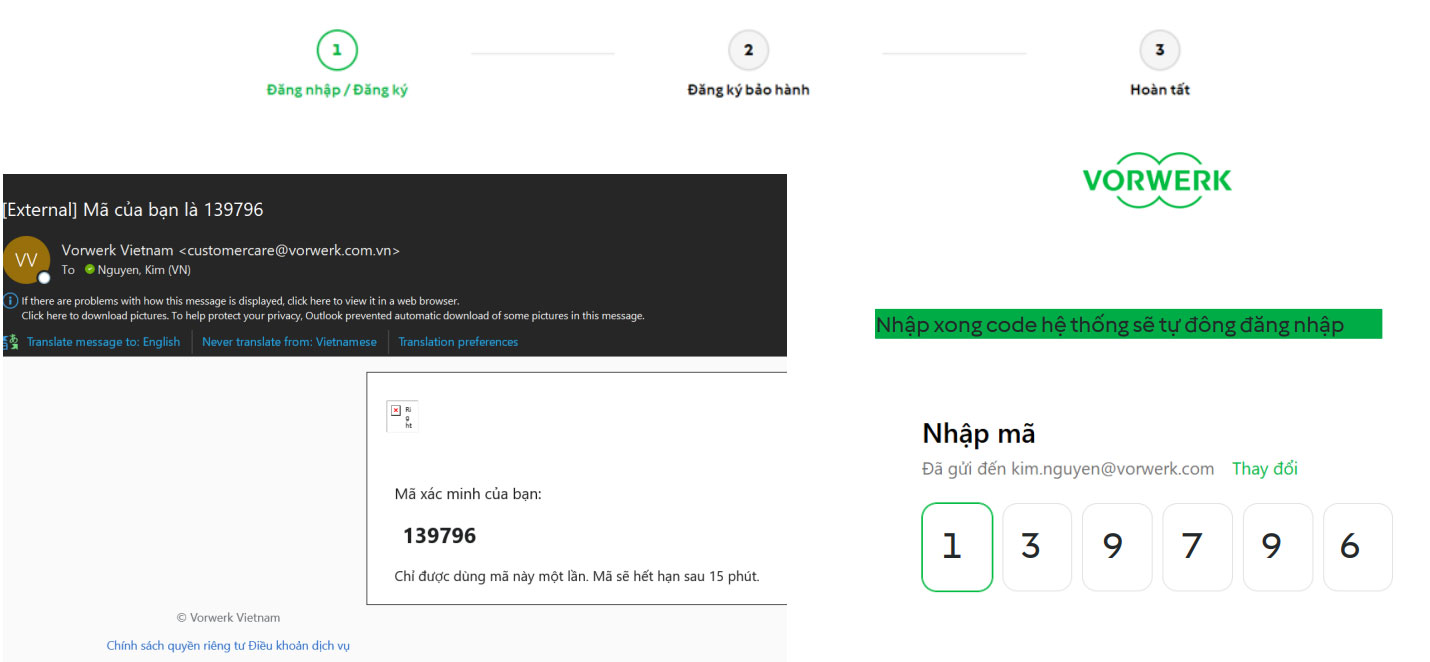
Task: Focus the second code box containing 3
Action: pos(1037,547)
